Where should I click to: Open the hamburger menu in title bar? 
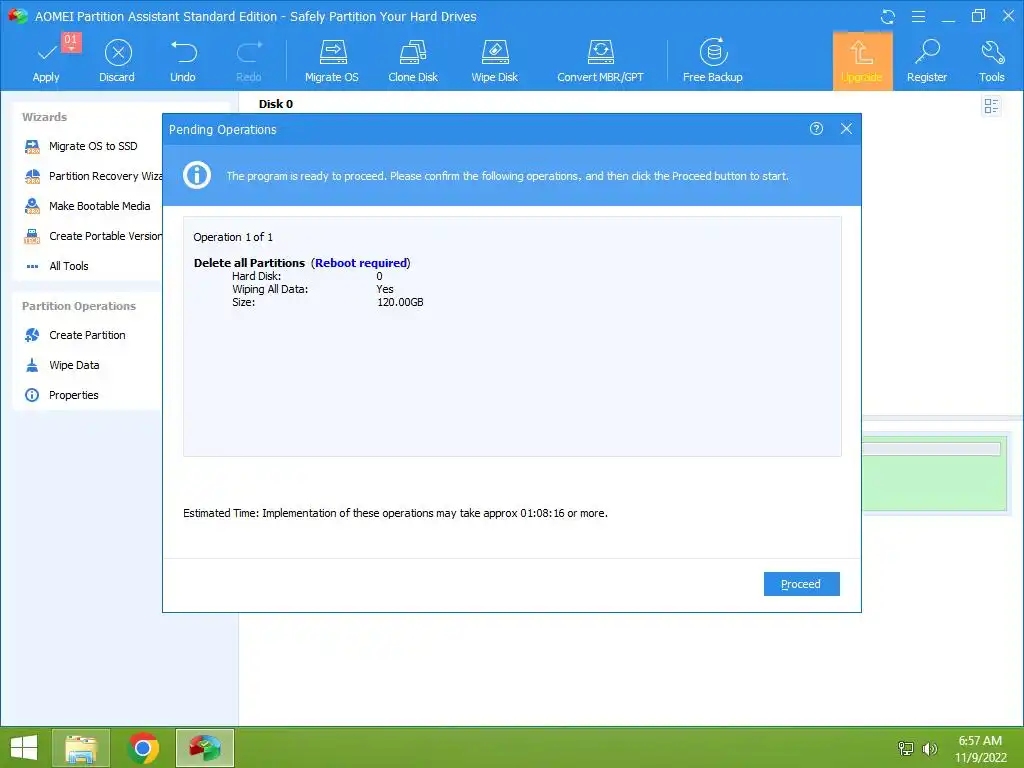[918, 17]
